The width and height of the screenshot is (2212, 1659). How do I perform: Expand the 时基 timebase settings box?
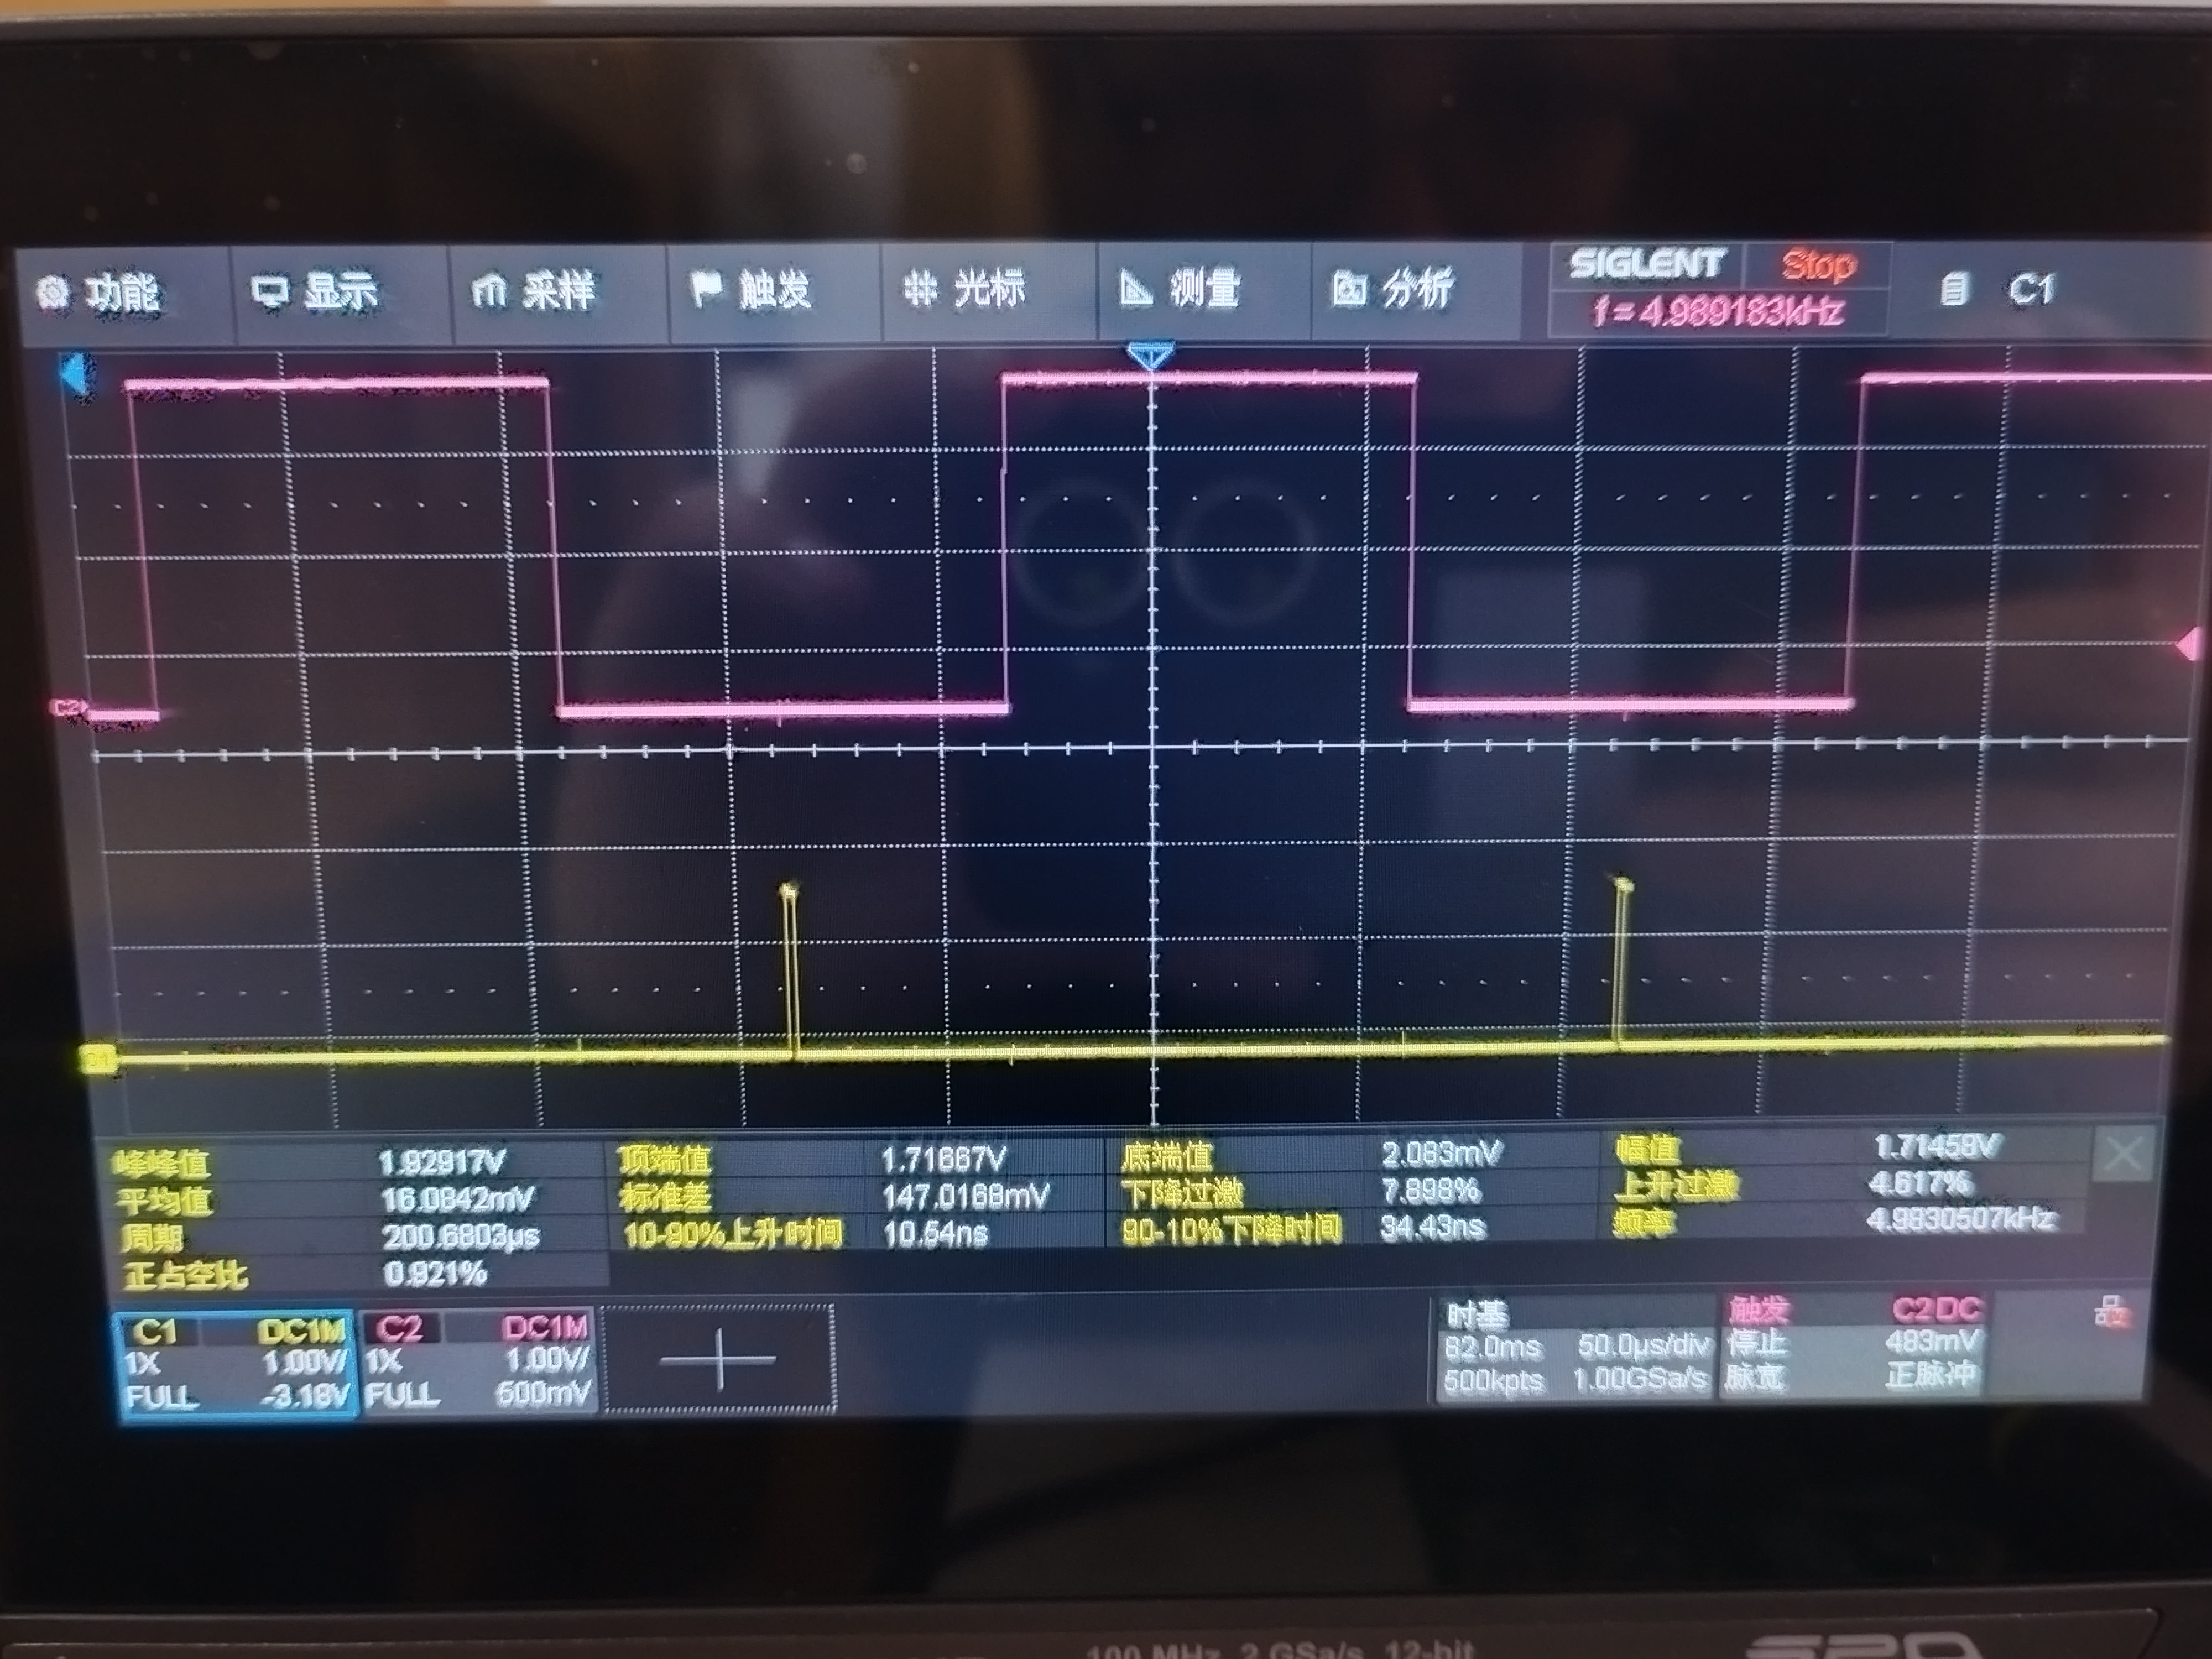(1576, 1348)
